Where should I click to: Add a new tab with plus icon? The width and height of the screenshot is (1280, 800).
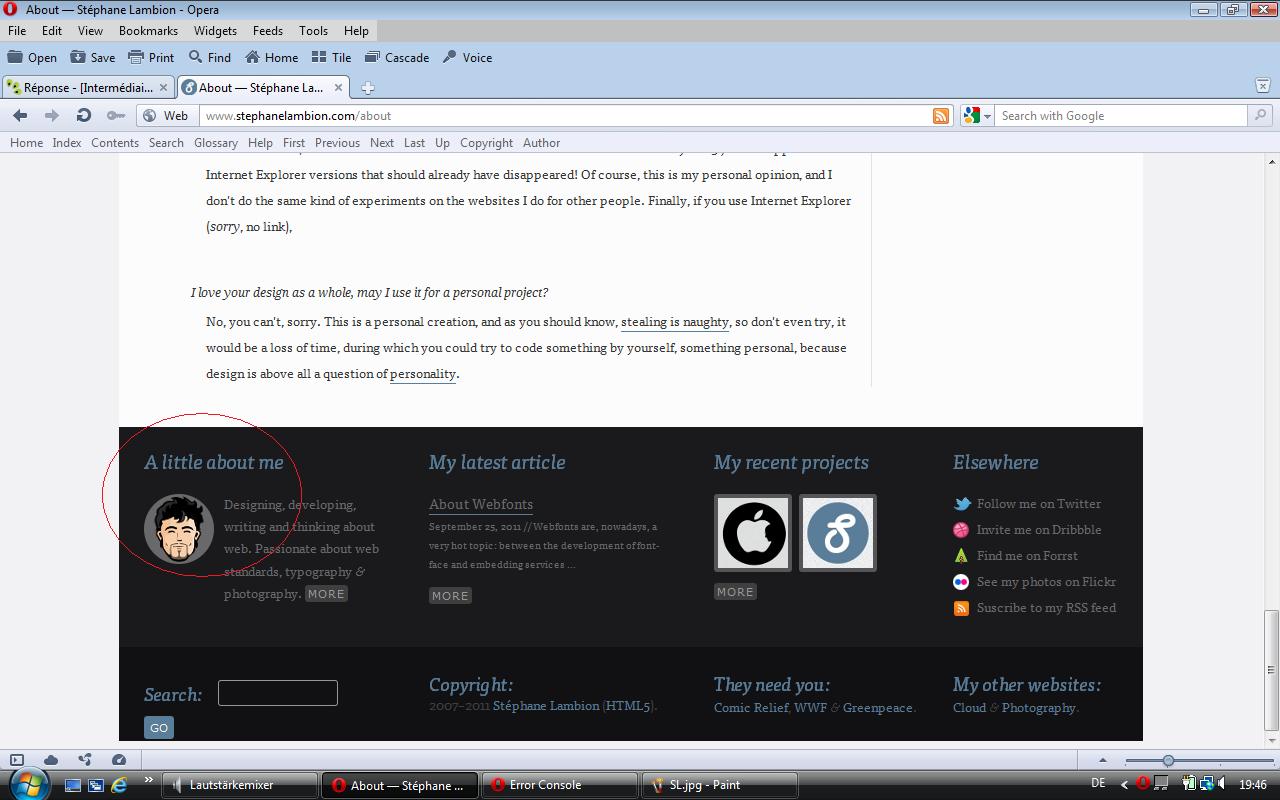pyautogui.click(x=367, y=88)
